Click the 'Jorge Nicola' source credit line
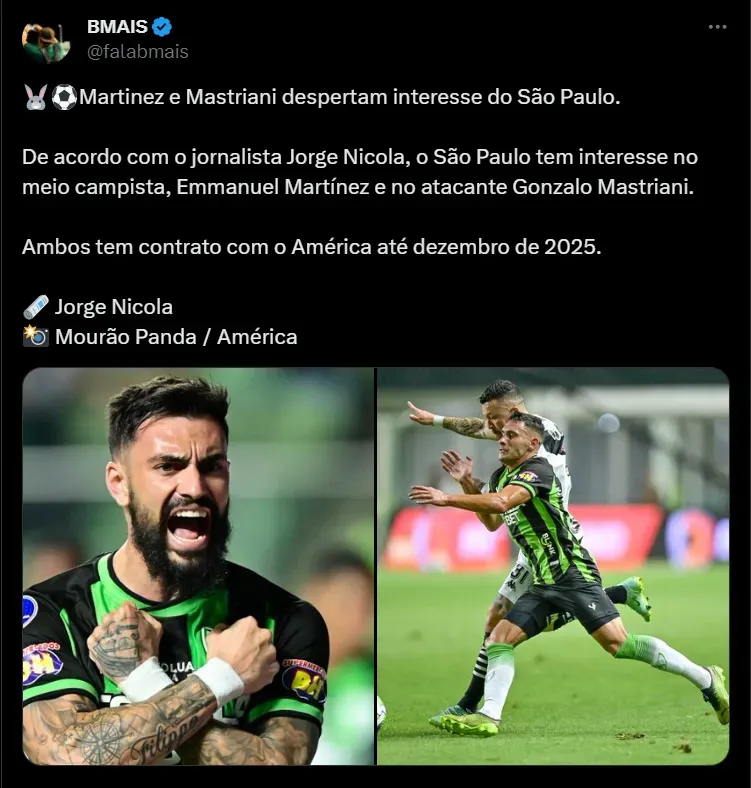 (x=114, y=307)
